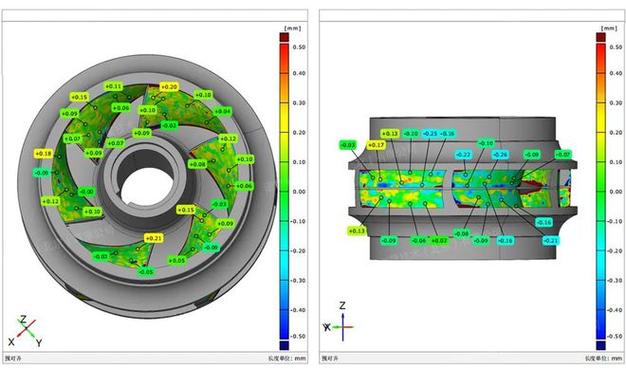626x387 pixels.
Task: Click dark red top cap of left color scale
Action: [x=284, y=37]
